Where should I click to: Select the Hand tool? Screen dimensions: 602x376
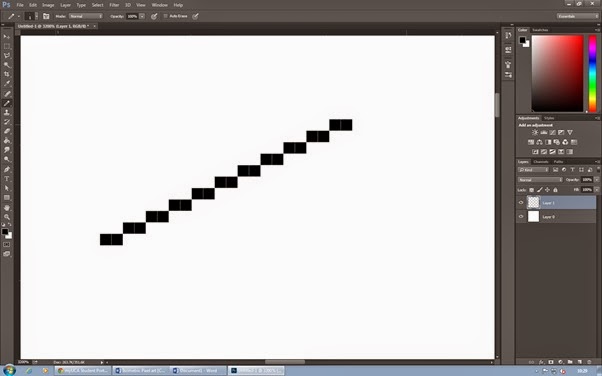click(7, 208)
